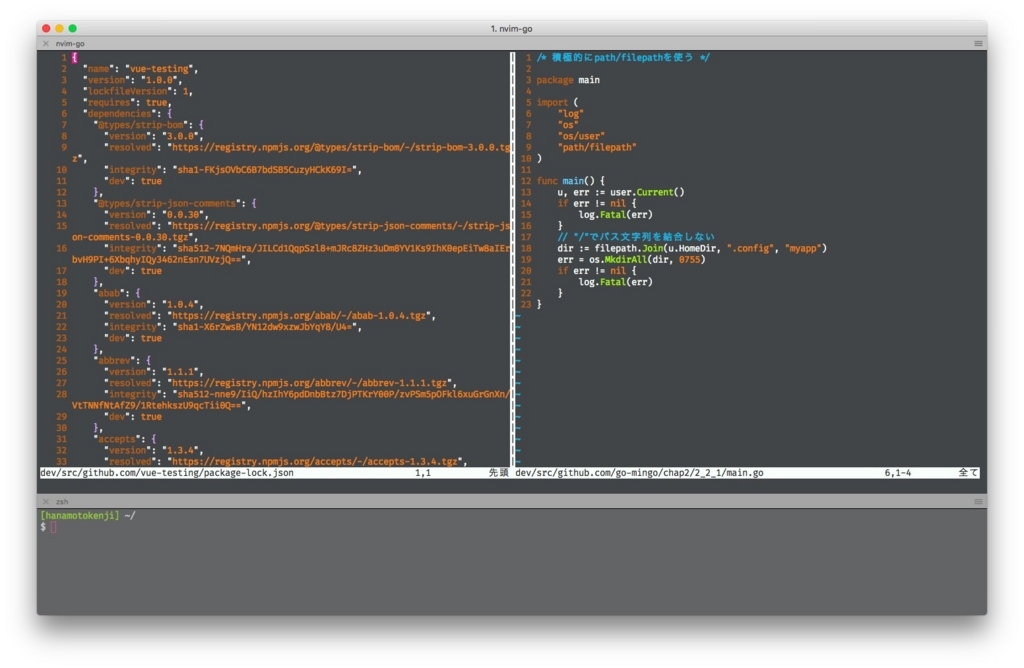Click the sha1-X6rZwsB integrity value

(266, 326)
